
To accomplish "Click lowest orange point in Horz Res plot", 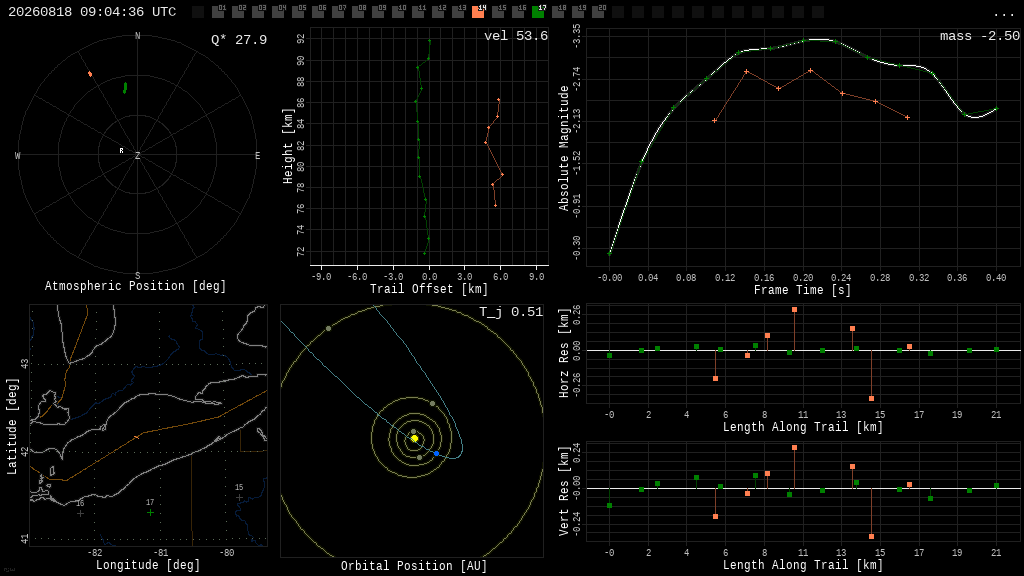I will point(871,398).
